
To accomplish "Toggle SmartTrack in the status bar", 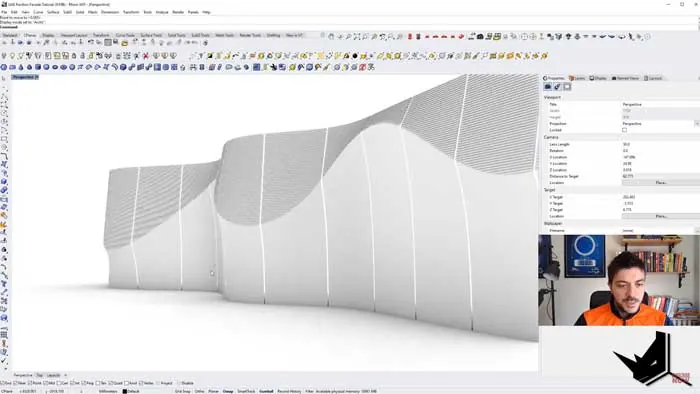I will 246,391.
